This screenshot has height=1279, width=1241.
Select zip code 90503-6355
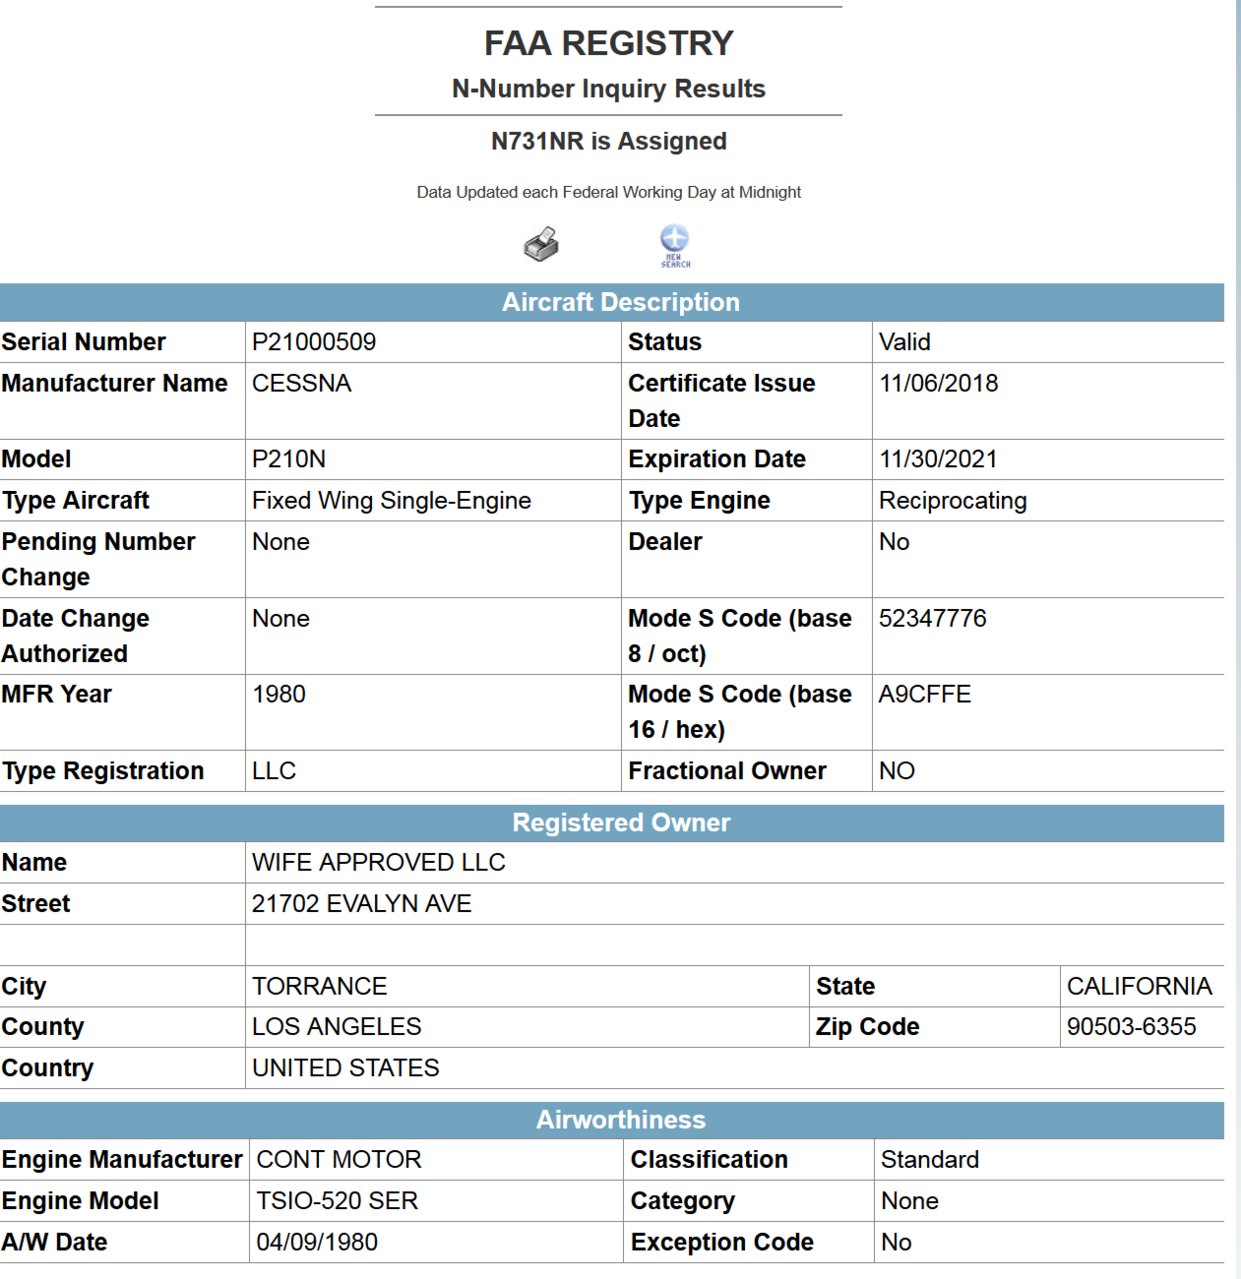click(x=1132, y=1027)
